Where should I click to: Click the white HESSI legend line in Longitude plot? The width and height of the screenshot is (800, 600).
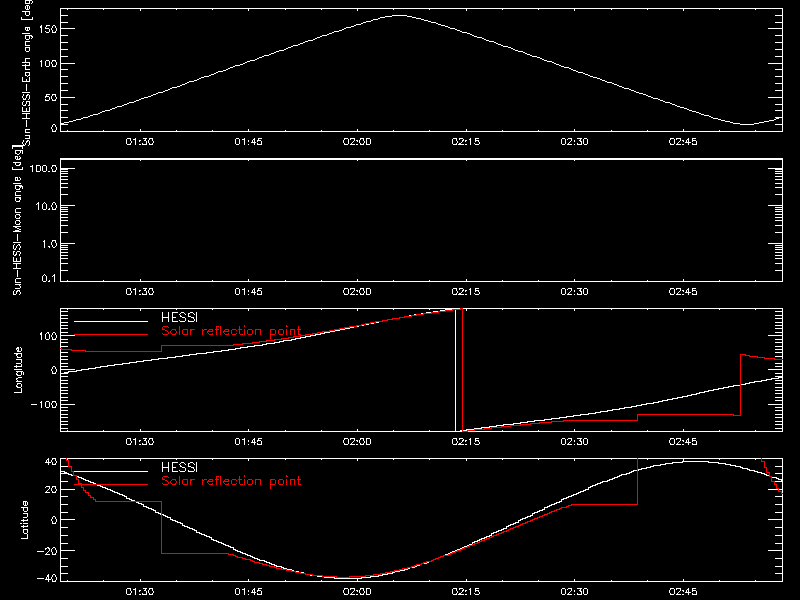(111, 321)
